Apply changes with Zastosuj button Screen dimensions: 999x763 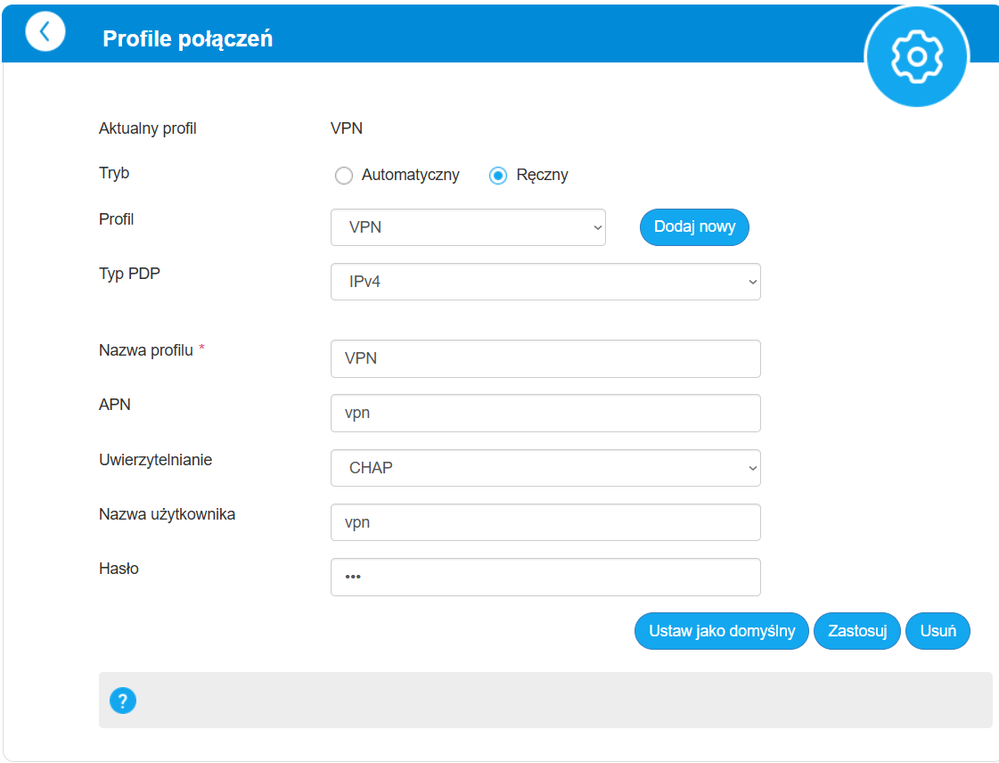pos(857,631)
